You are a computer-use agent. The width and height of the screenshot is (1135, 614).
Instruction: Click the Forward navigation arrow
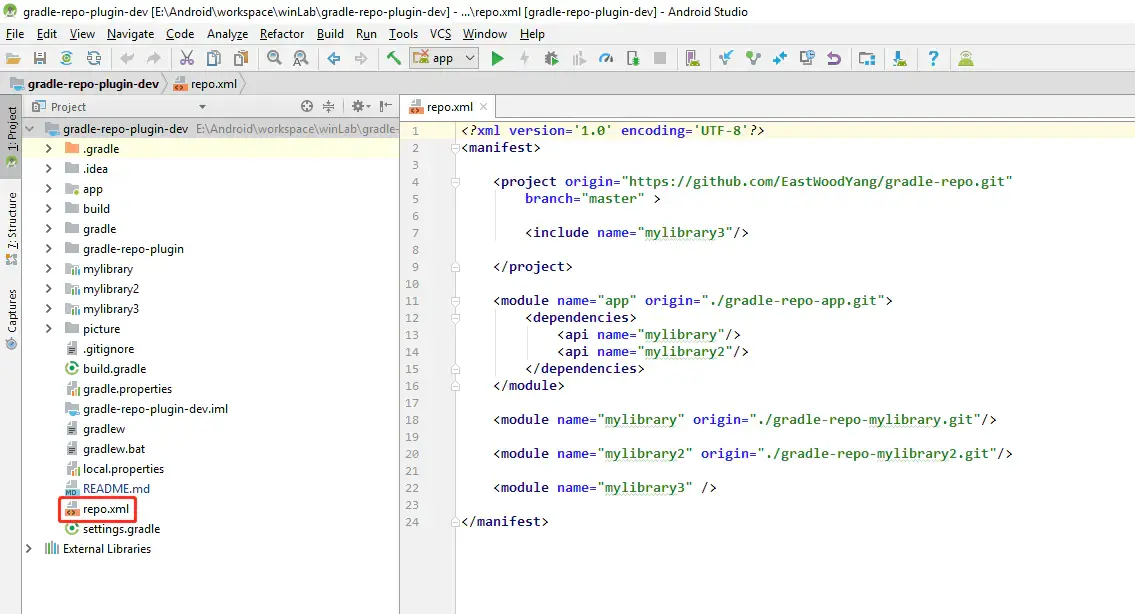pyautogui.click(x=360, y=59)
